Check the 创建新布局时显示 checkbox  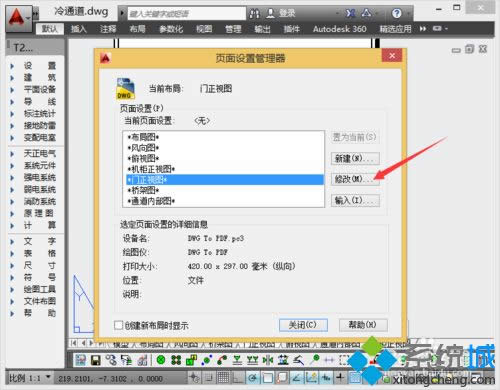pyautogui.click(x=118, y=325)
